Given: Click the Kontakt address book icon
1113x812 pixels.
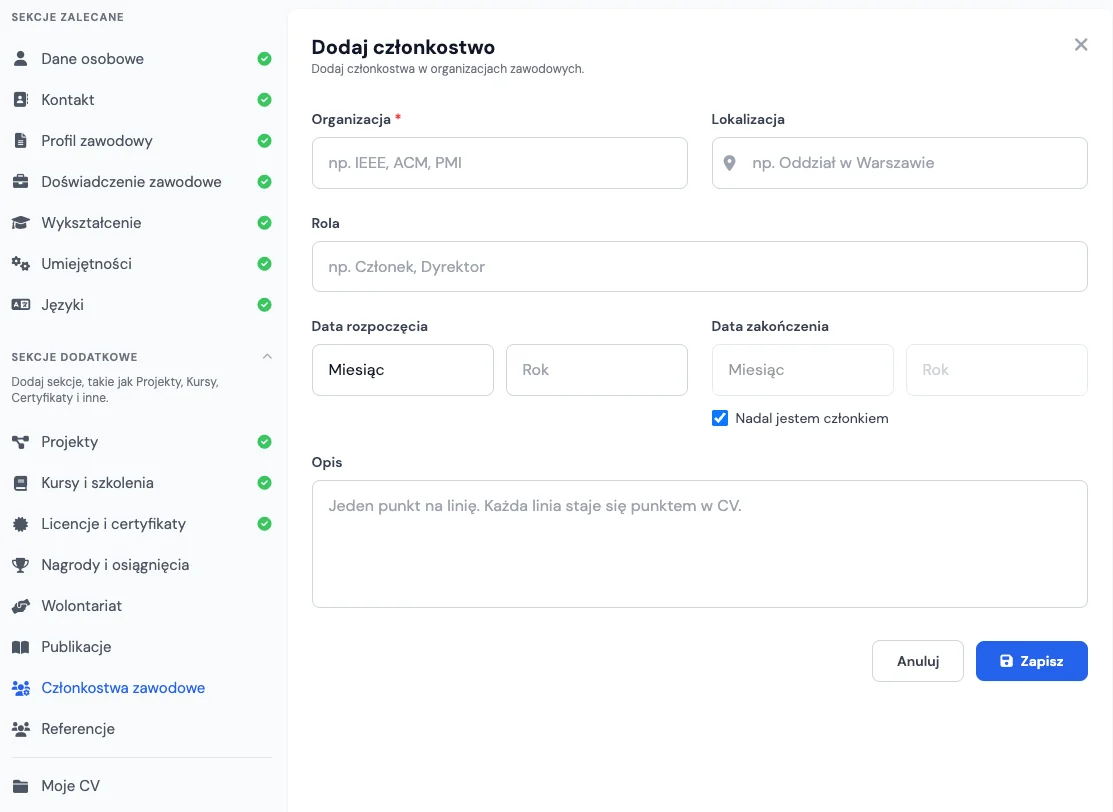Looking at the screenshot, I should pos(21,100).
